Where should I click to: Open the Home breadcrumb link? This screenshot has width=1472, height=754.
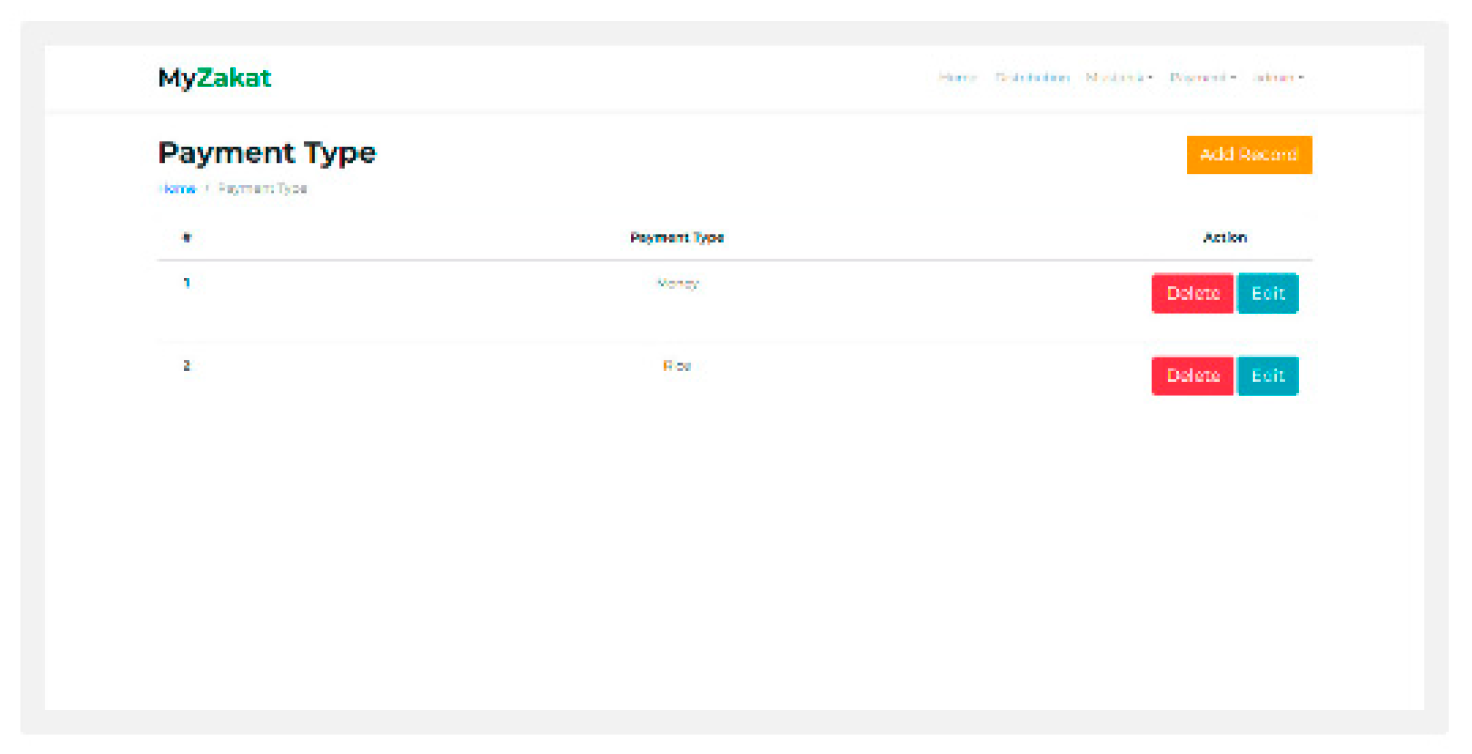click(177, 189)
